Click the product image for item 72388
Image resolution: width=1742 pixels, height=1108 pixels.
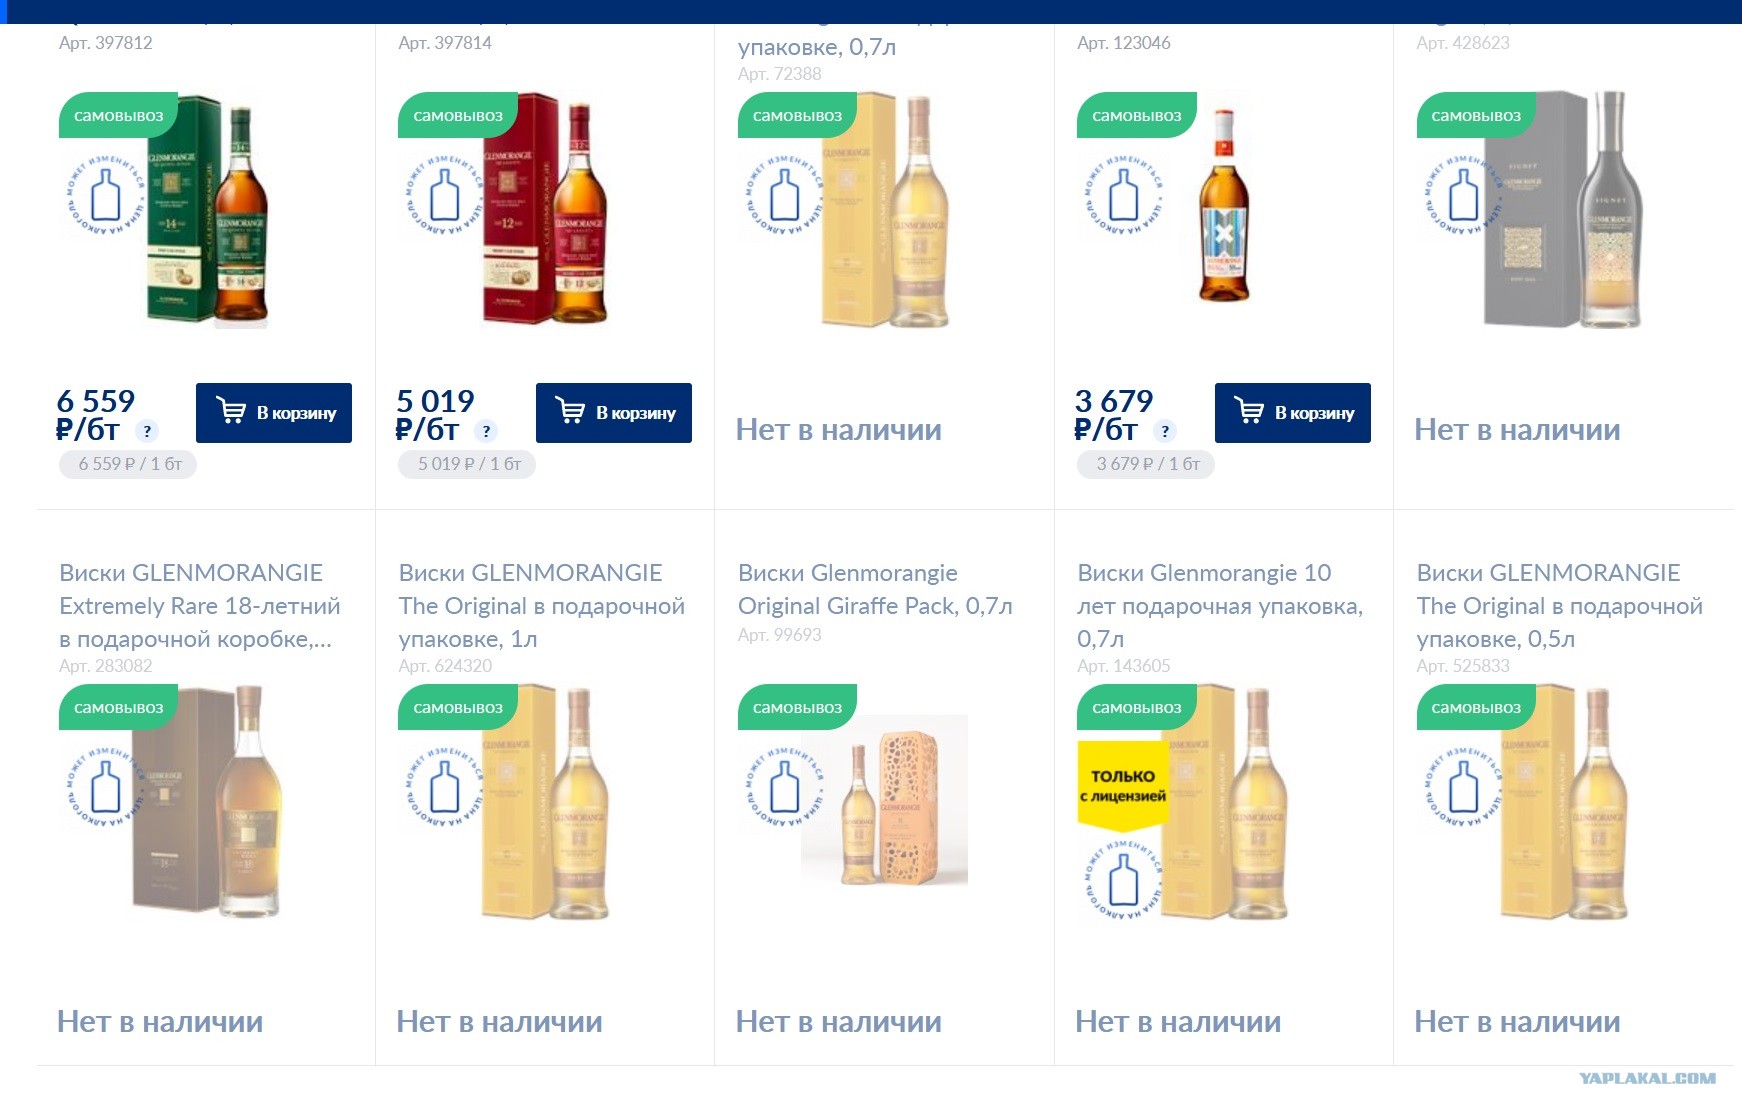point(885,210)
